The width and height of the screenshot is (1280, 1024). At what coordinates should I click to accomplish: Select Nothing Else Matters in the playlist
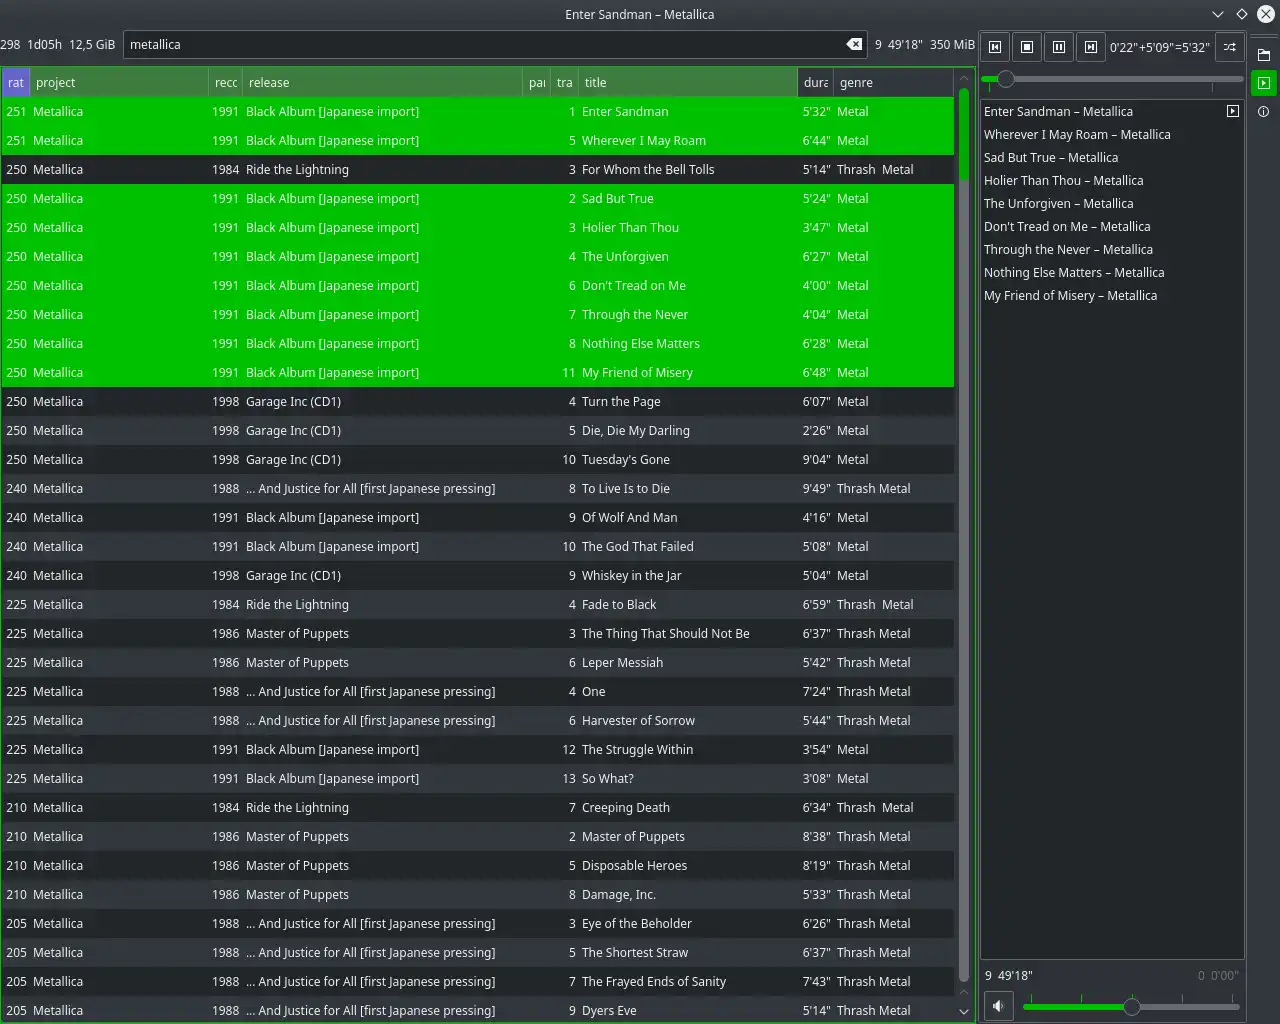(x=1112, y=272)
